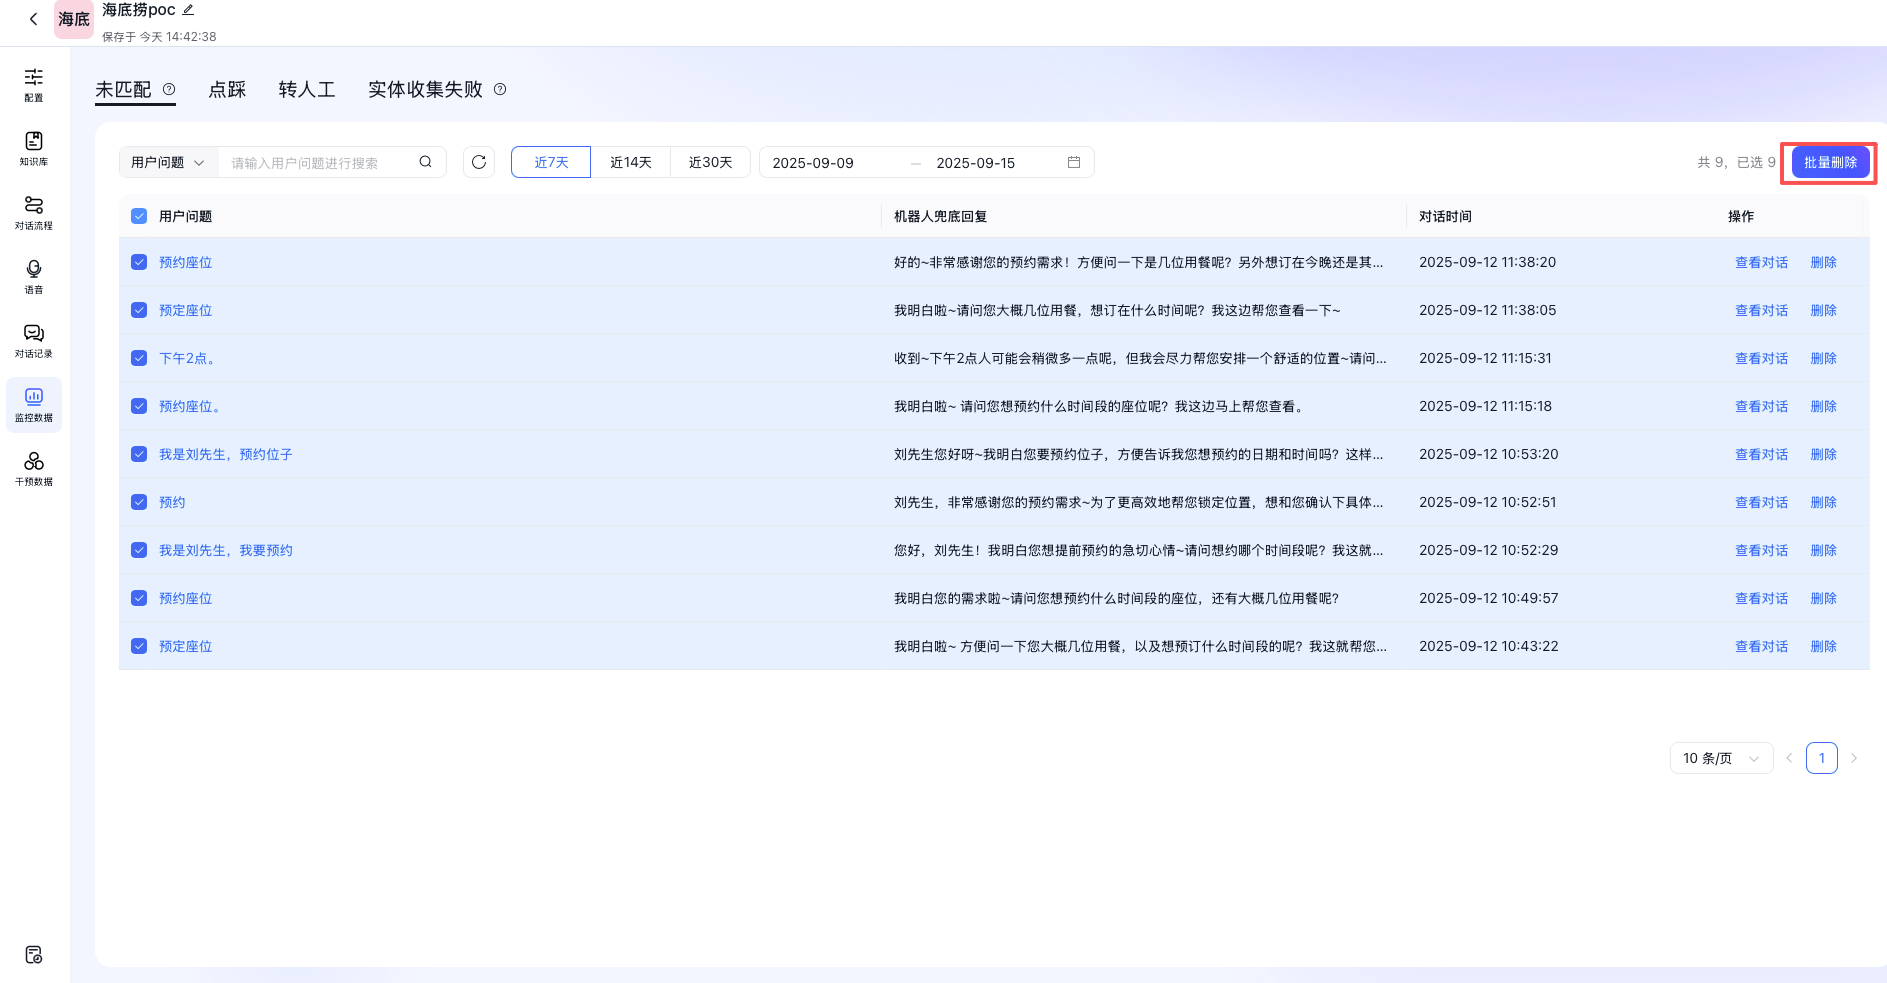Image resolution: width=1887 pixels, height=983 pixels.
Task: Uncheck the select-all checkbox in the table header
Action: (x=138, y=215)
